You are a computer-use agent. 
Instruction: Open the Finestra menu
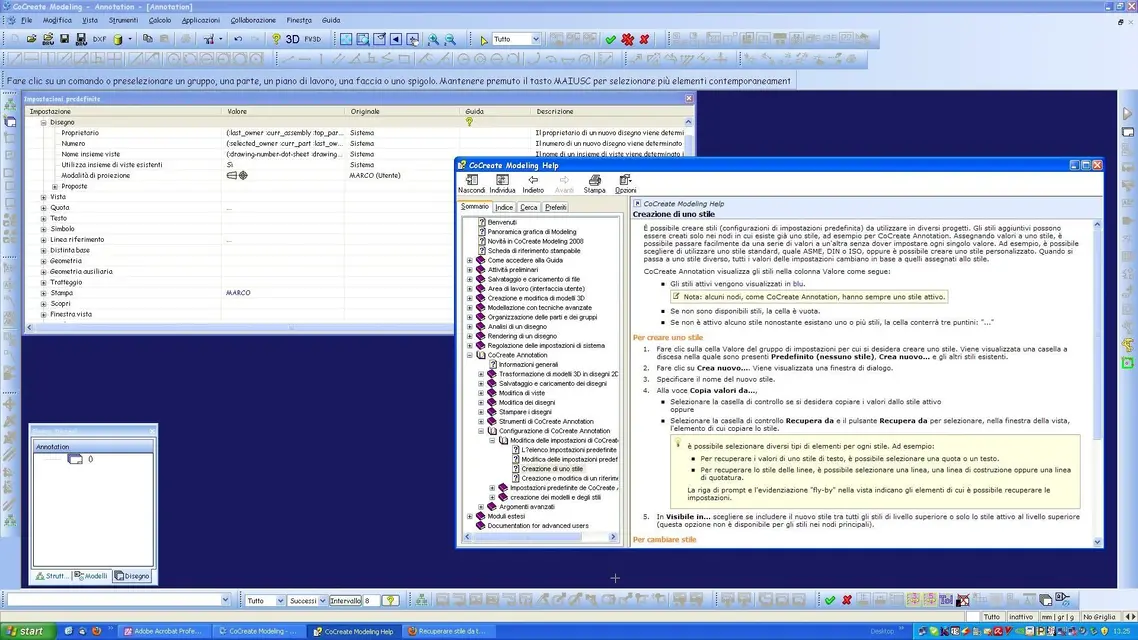(299, 20)
